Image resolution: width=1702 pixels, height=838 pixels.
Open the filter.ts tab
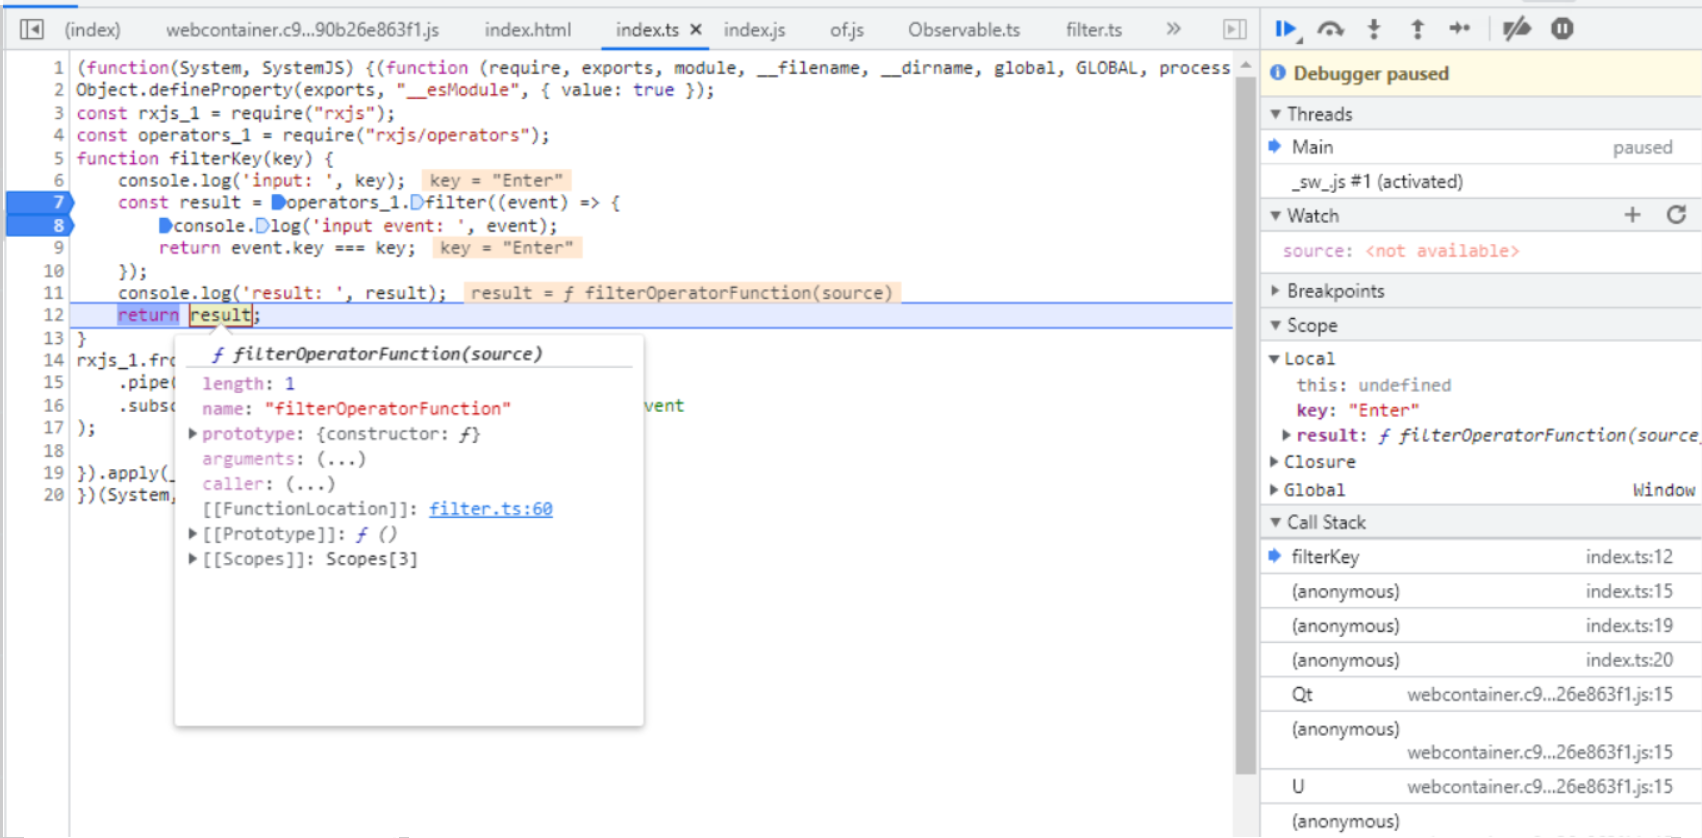point(1094,30)
